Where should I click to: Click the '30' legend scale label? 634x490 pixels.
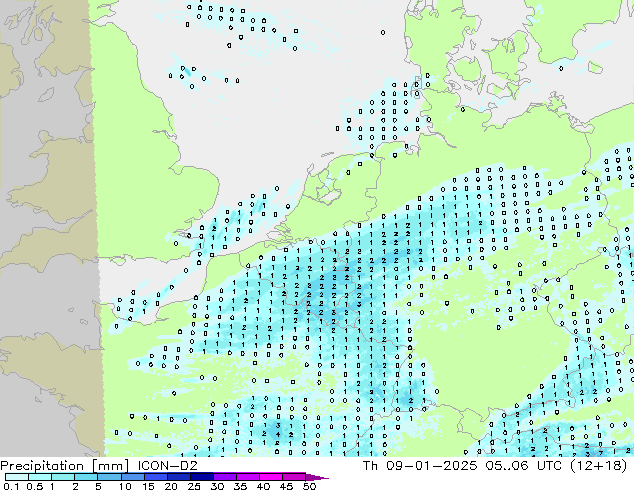tap(217, 486)
